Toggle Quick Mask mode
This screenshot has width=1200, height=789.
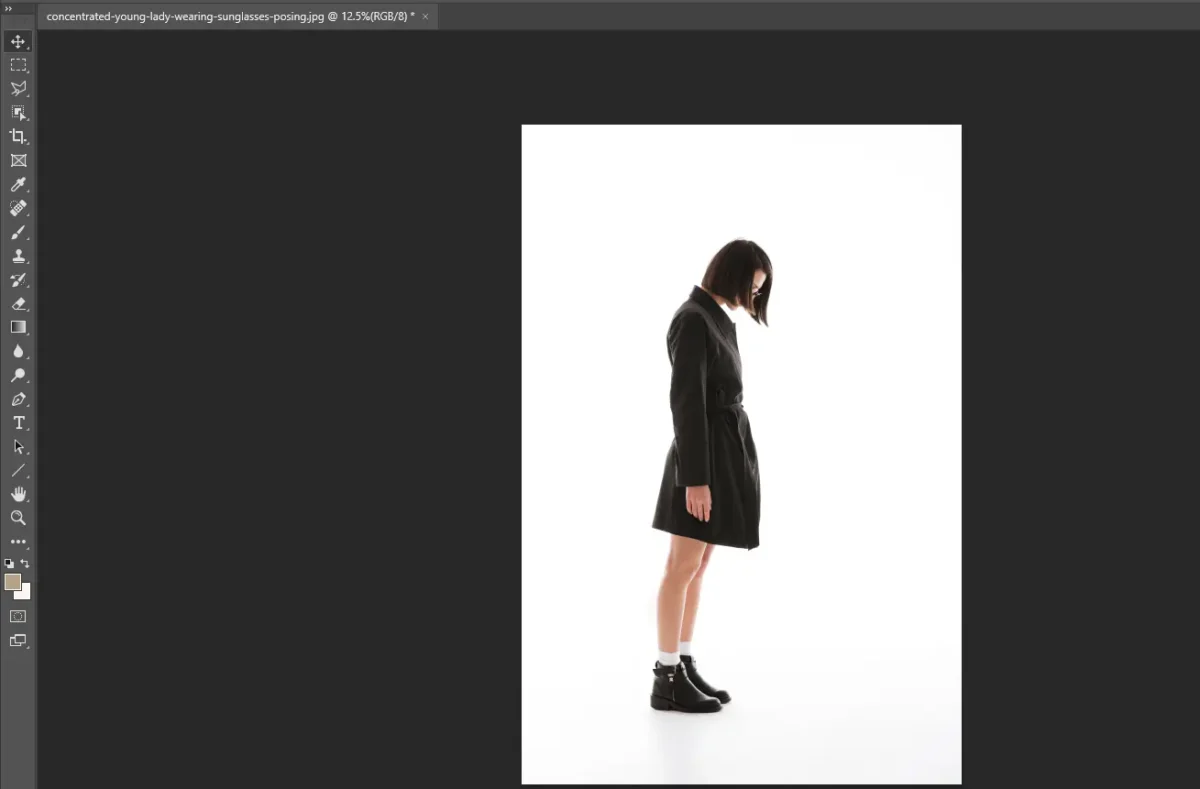(18, 617)
